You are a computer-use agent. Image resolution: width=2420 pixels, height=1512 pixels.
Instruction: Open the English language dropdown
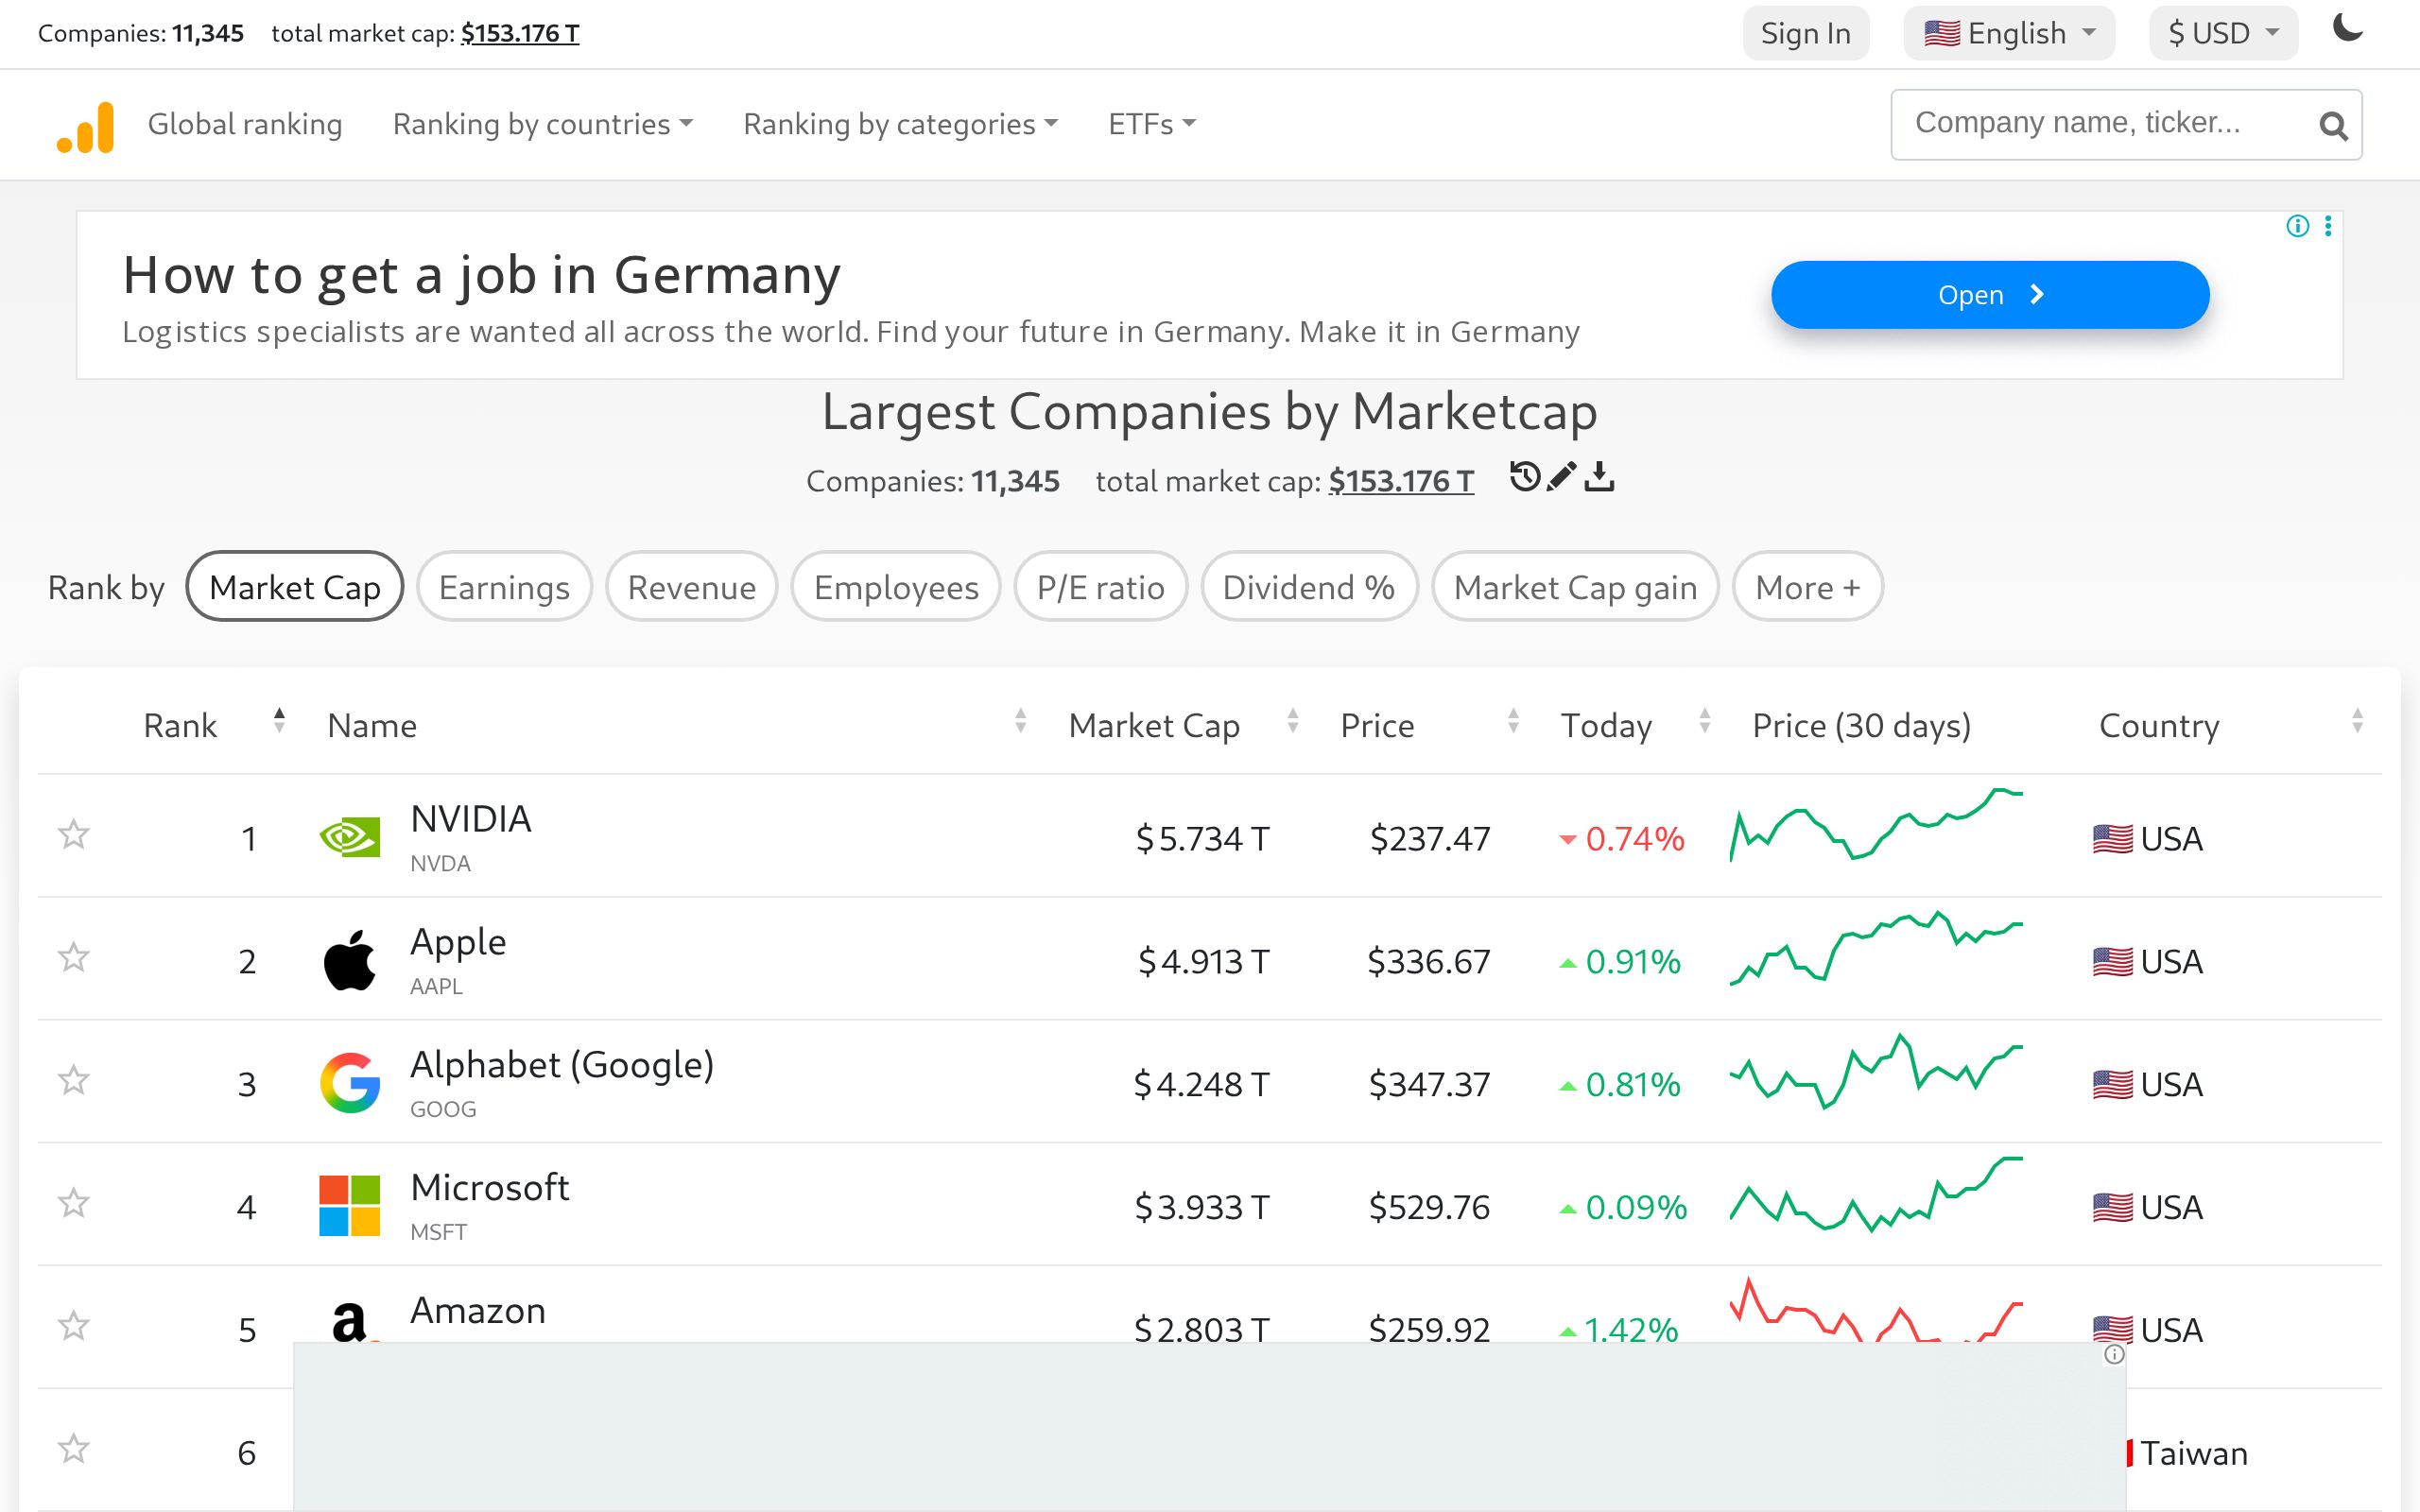point(2009,33)
